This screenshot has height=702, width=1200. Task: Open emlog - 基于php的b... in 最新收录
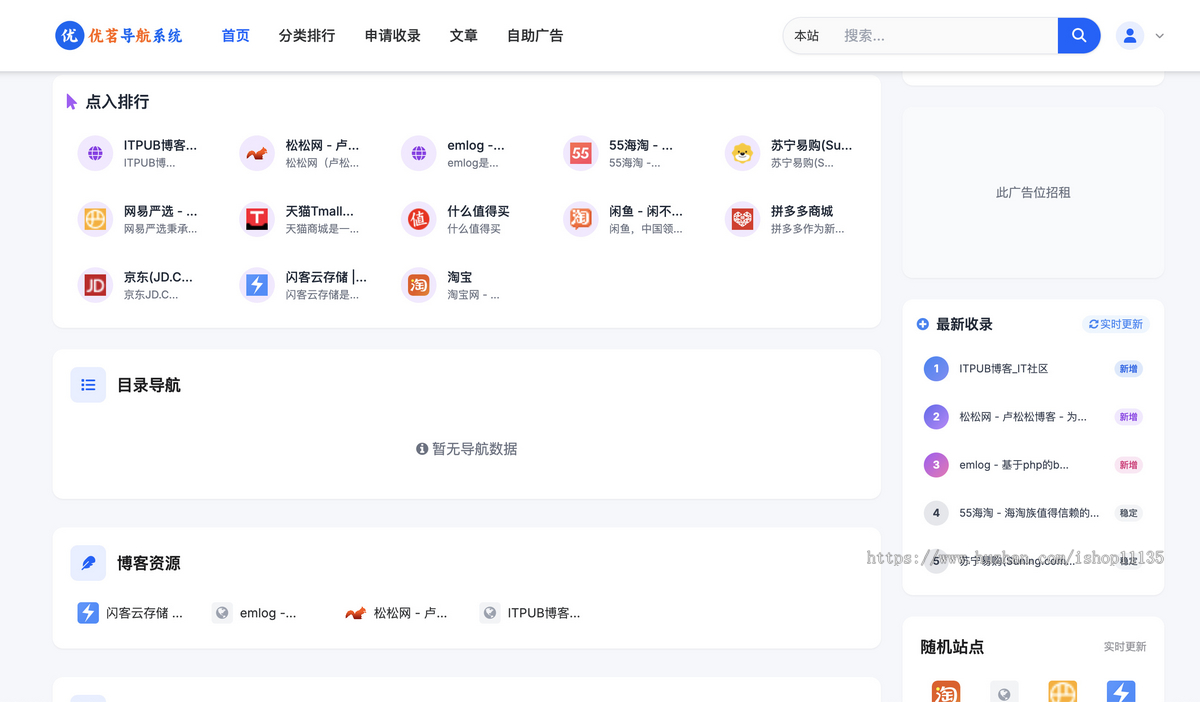(x=1014, y=465)
